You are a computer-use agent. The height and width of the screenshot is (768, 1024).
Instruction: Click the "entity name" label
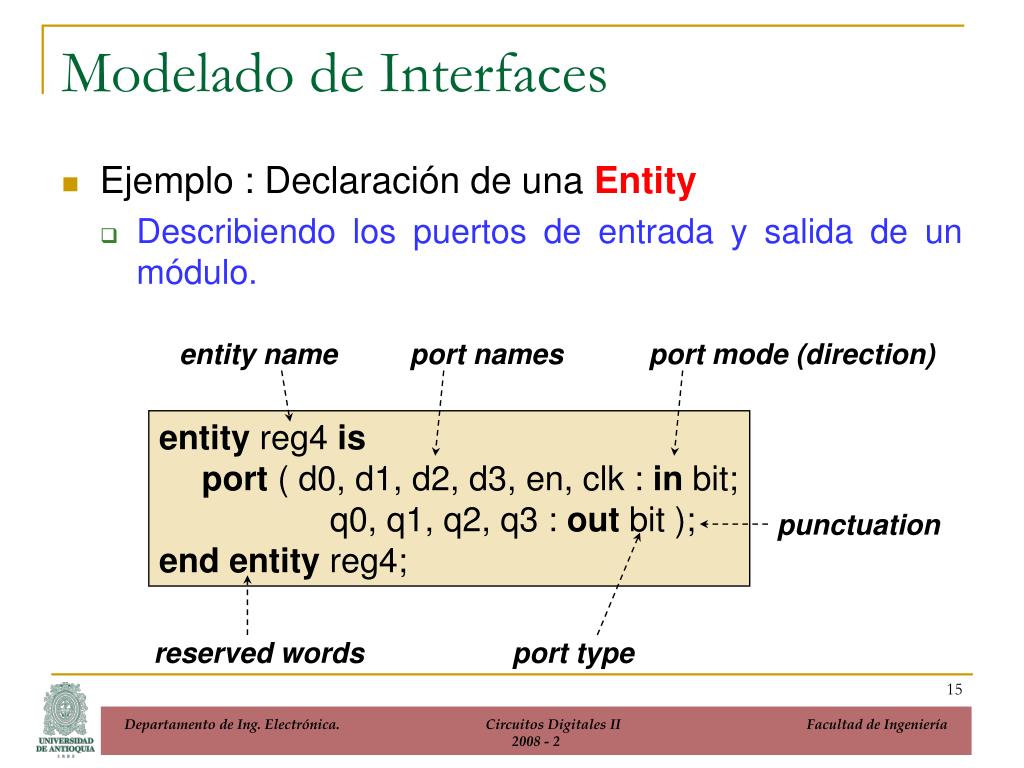259,355
